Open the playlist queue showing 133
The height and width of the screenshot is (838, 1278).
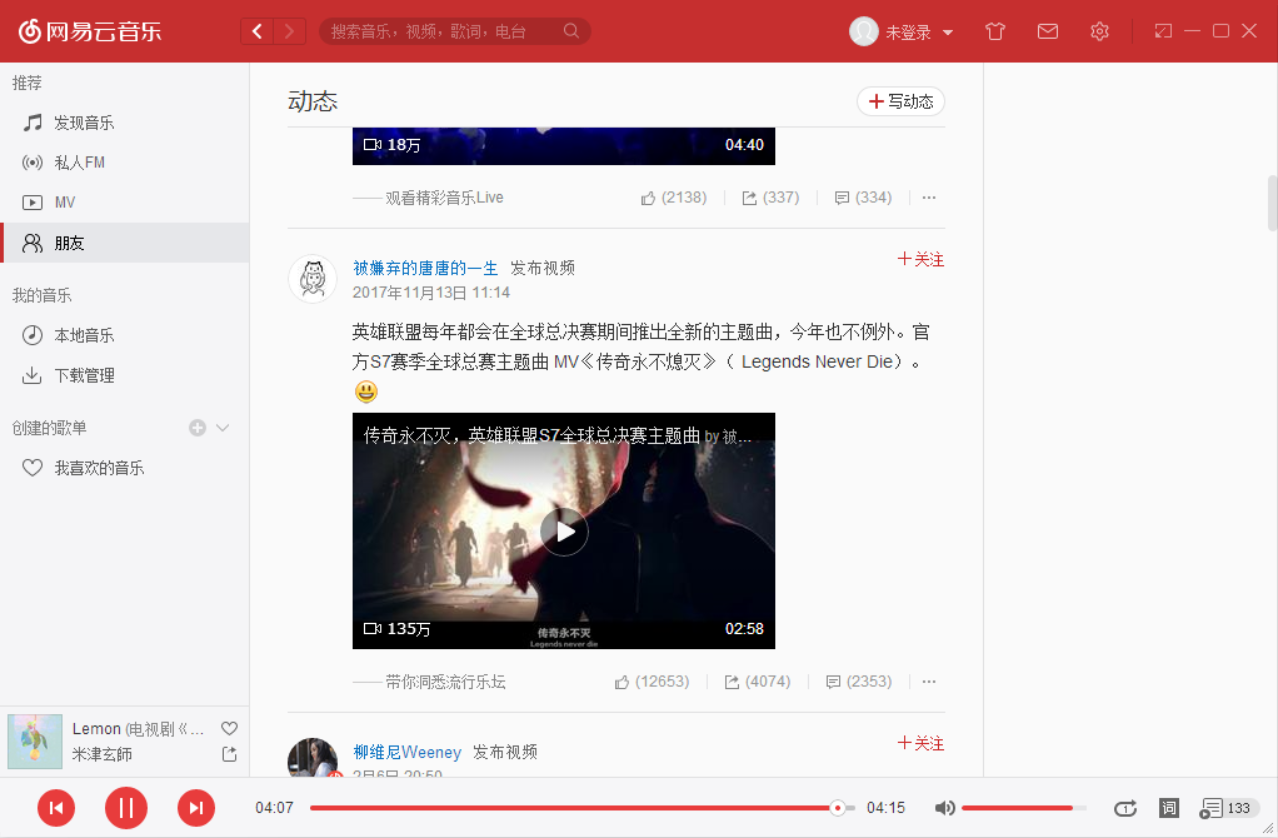click(x=1229, y=808)
